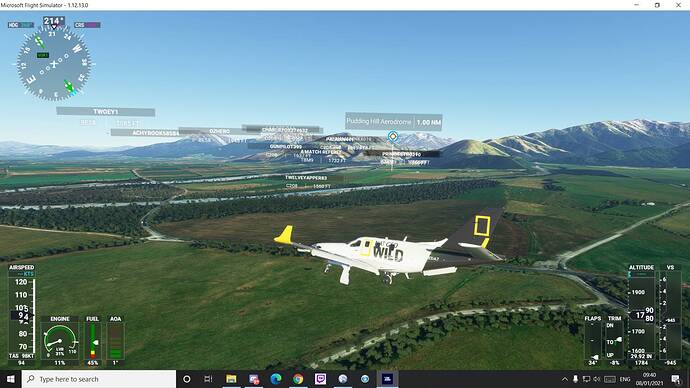Open Microsoft Edge from the taskbar
The height and width of the screenshot is (388, 690).
pos(276,379)
